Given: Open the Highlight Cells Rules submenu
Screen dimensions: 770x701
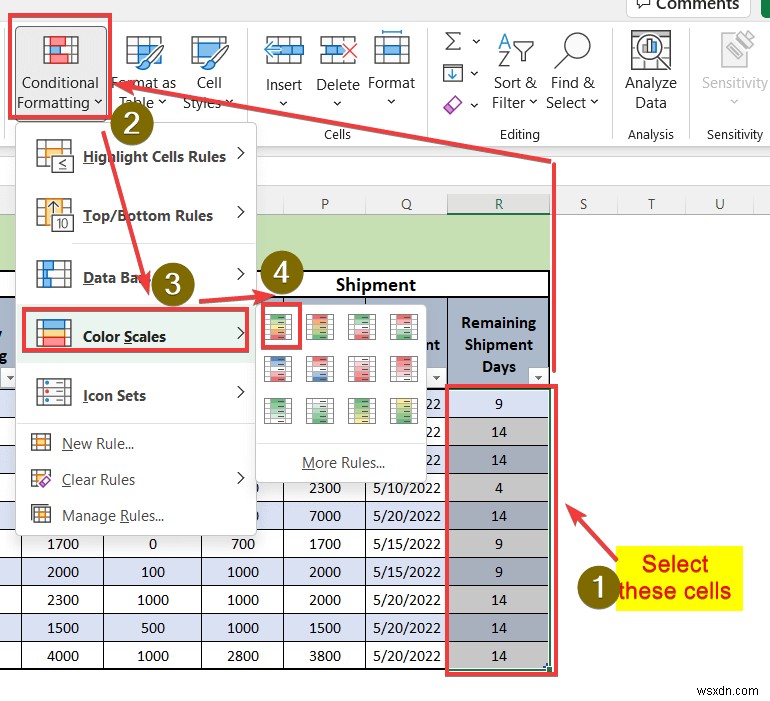Looking at the screenshot, I should (x=137, y=156).
